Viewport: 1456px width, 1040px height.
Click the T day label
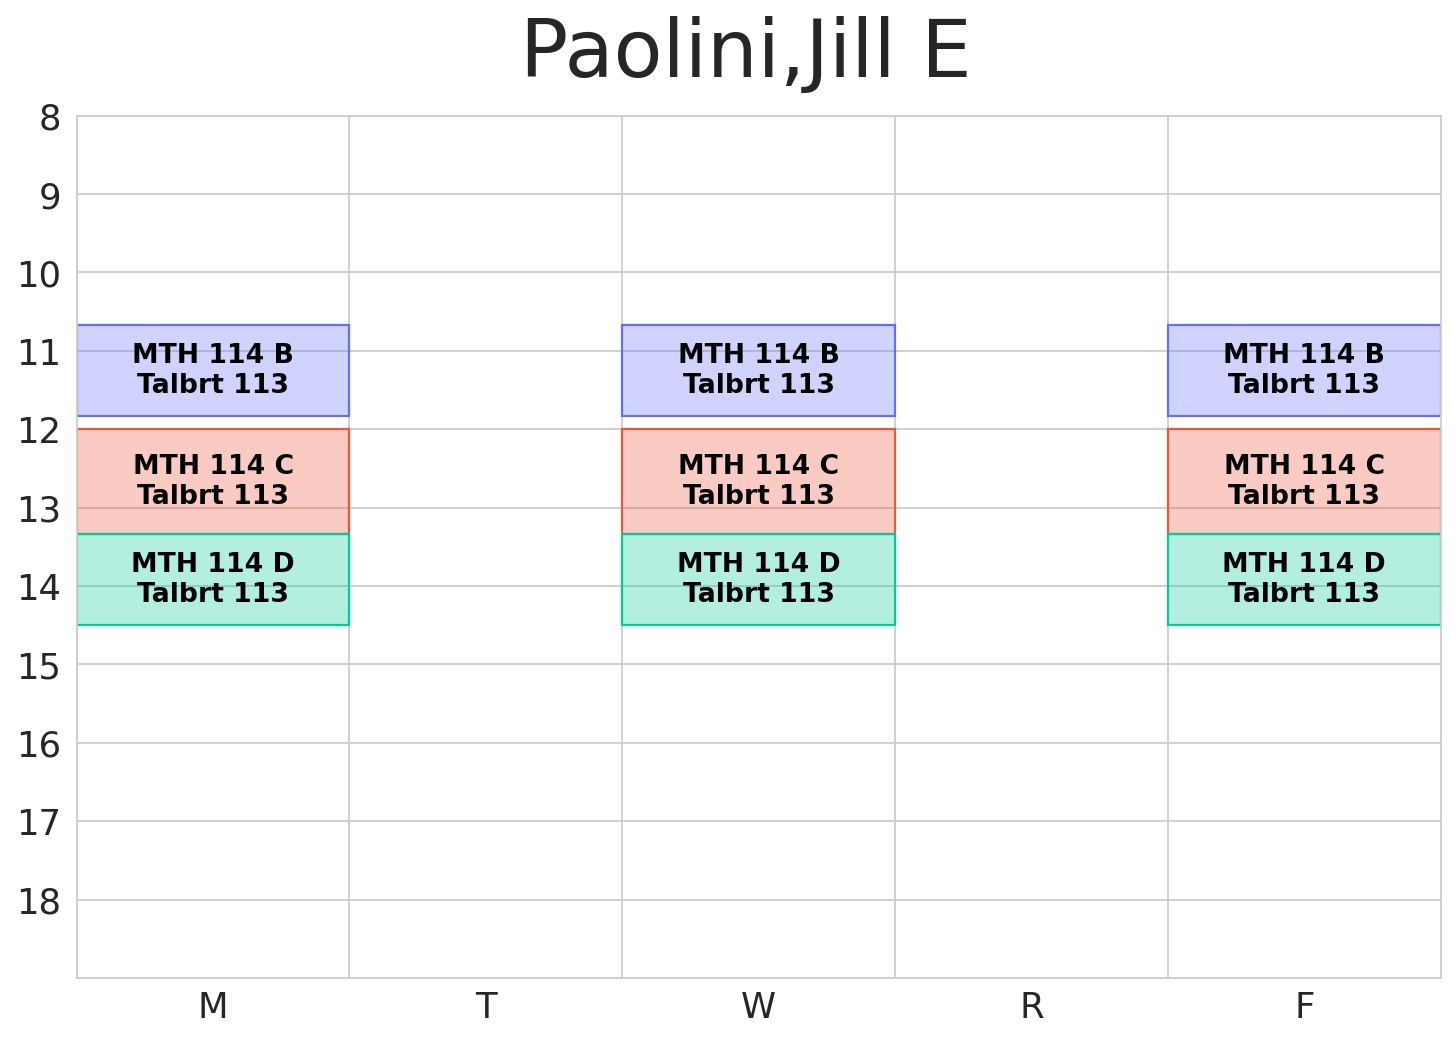tap(486, 1006)
